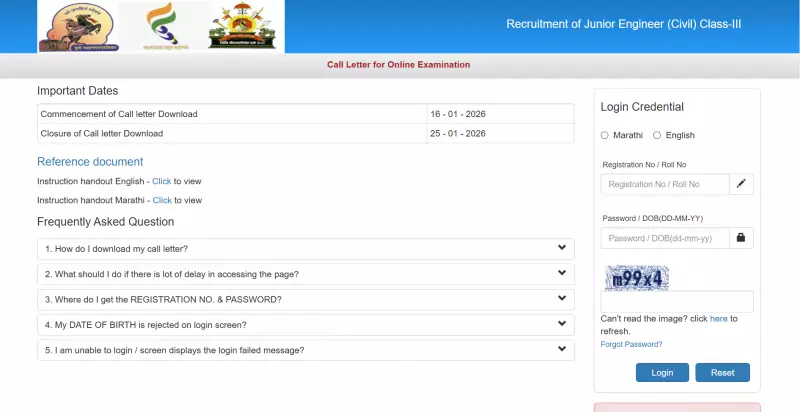Open the English instruction handout Click link

[161, 181]
